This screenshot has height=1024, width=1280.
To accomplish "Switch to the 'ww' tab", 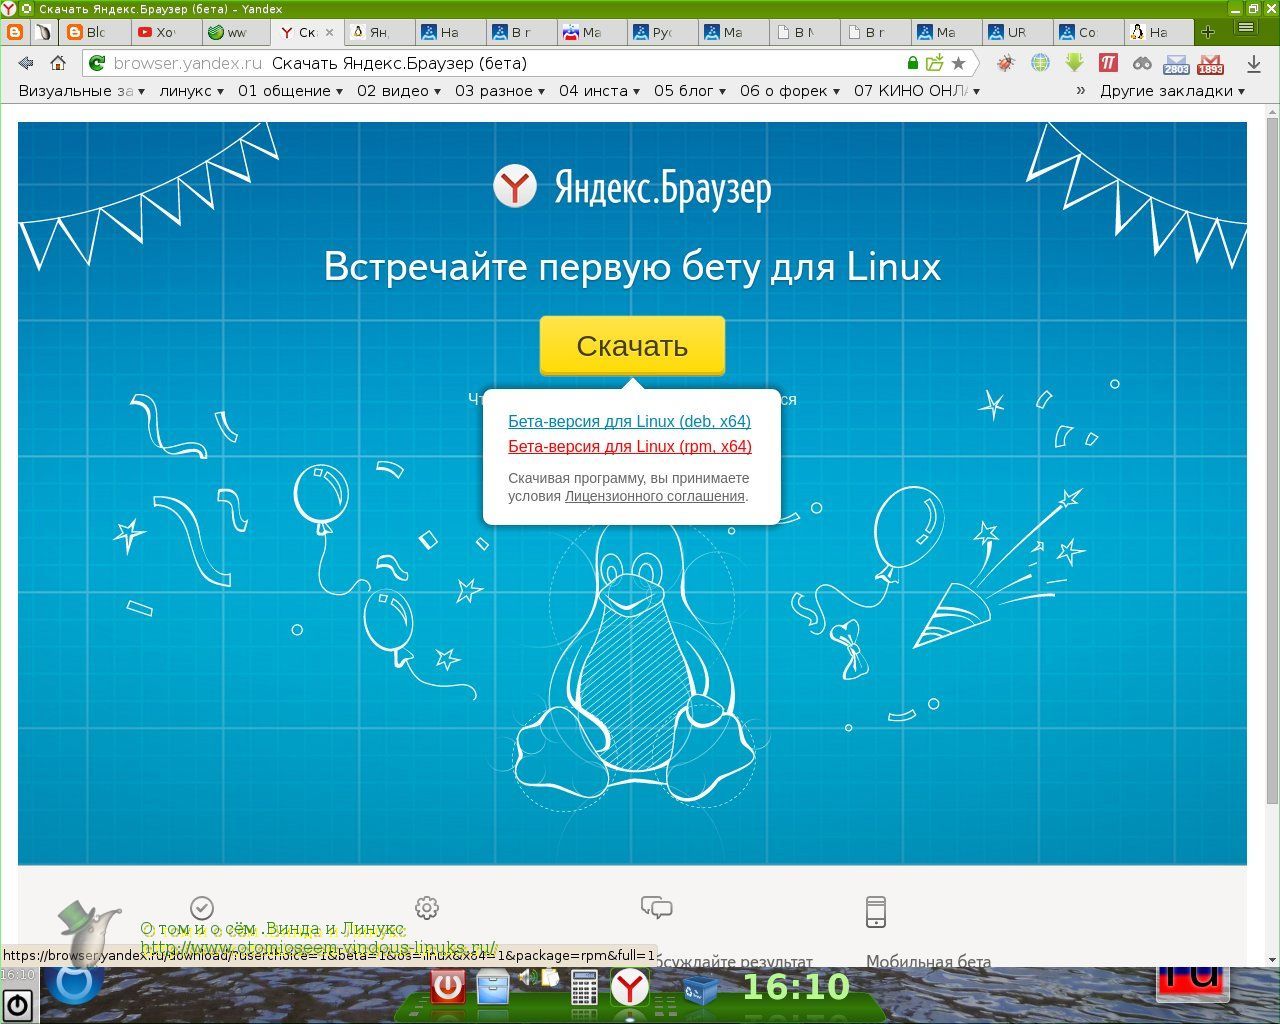I will [x=236, y=32].
